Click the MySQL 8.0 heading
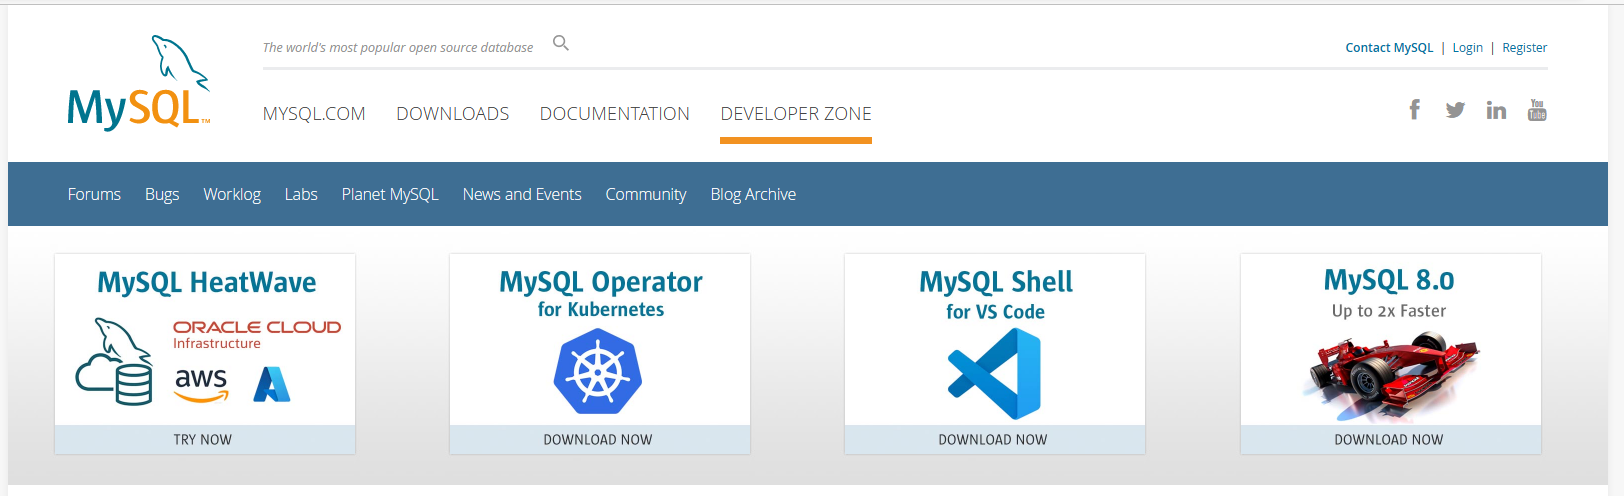1624x496 pixels. (1389, 280)
